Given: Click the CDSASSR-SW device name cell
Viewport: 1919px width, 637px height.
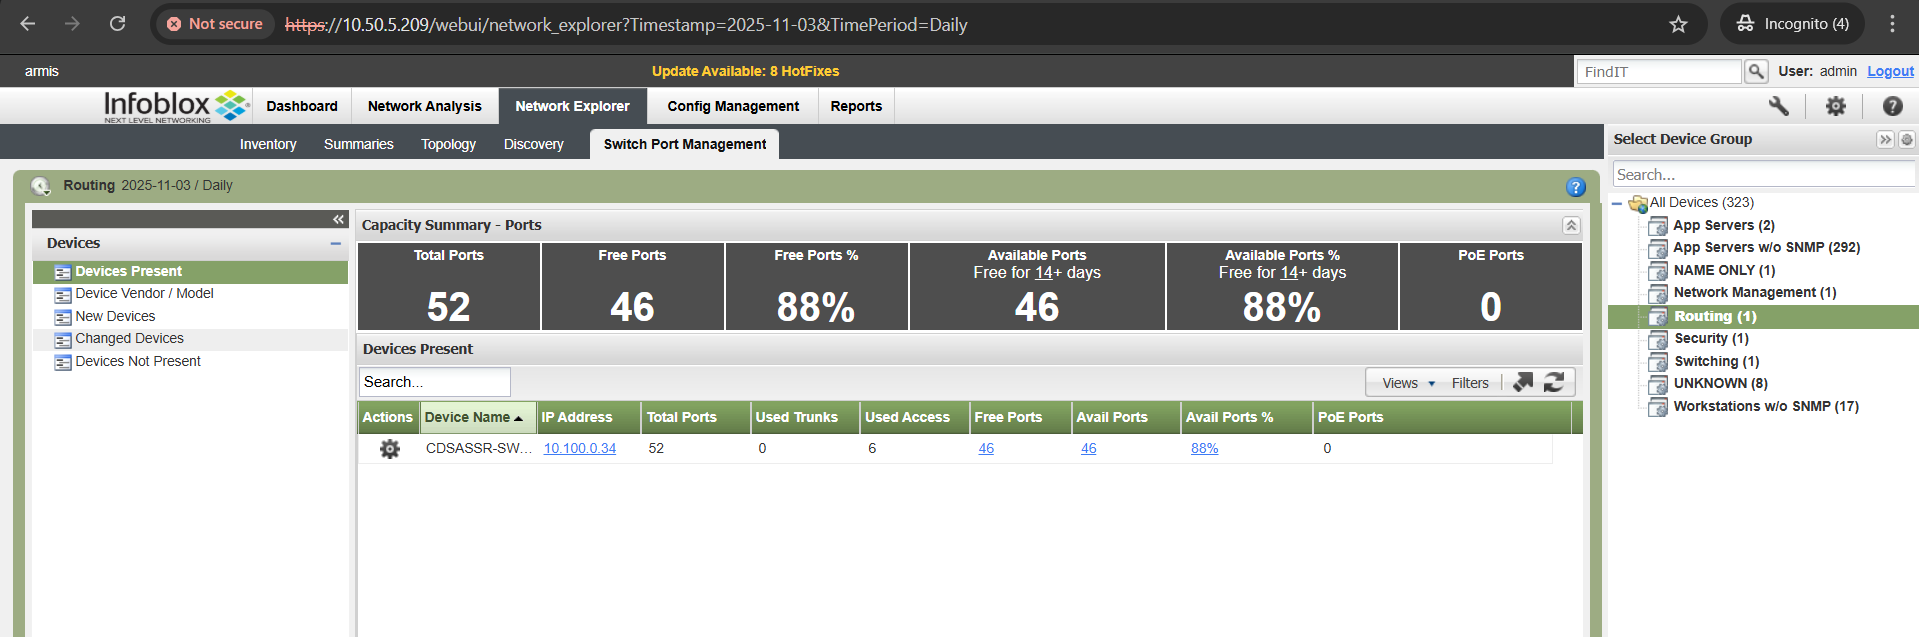Looking at the screenshot, I should [x=478, y=448].
